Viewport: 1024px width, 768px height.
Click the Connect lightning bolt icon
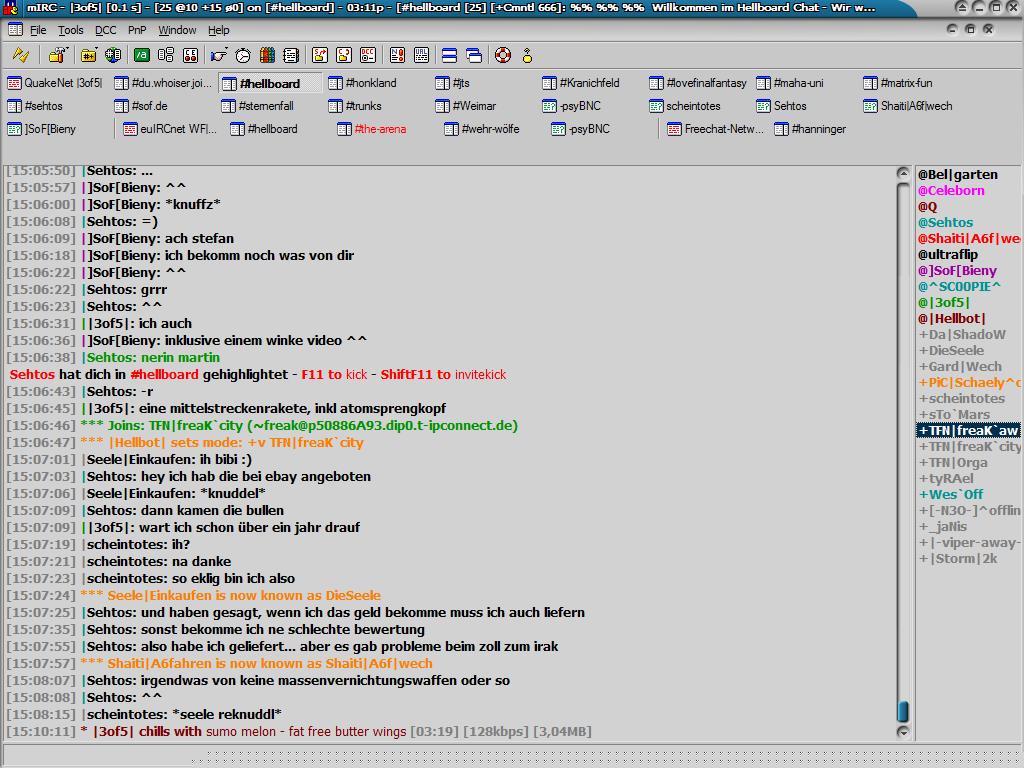tap(20, 55)
